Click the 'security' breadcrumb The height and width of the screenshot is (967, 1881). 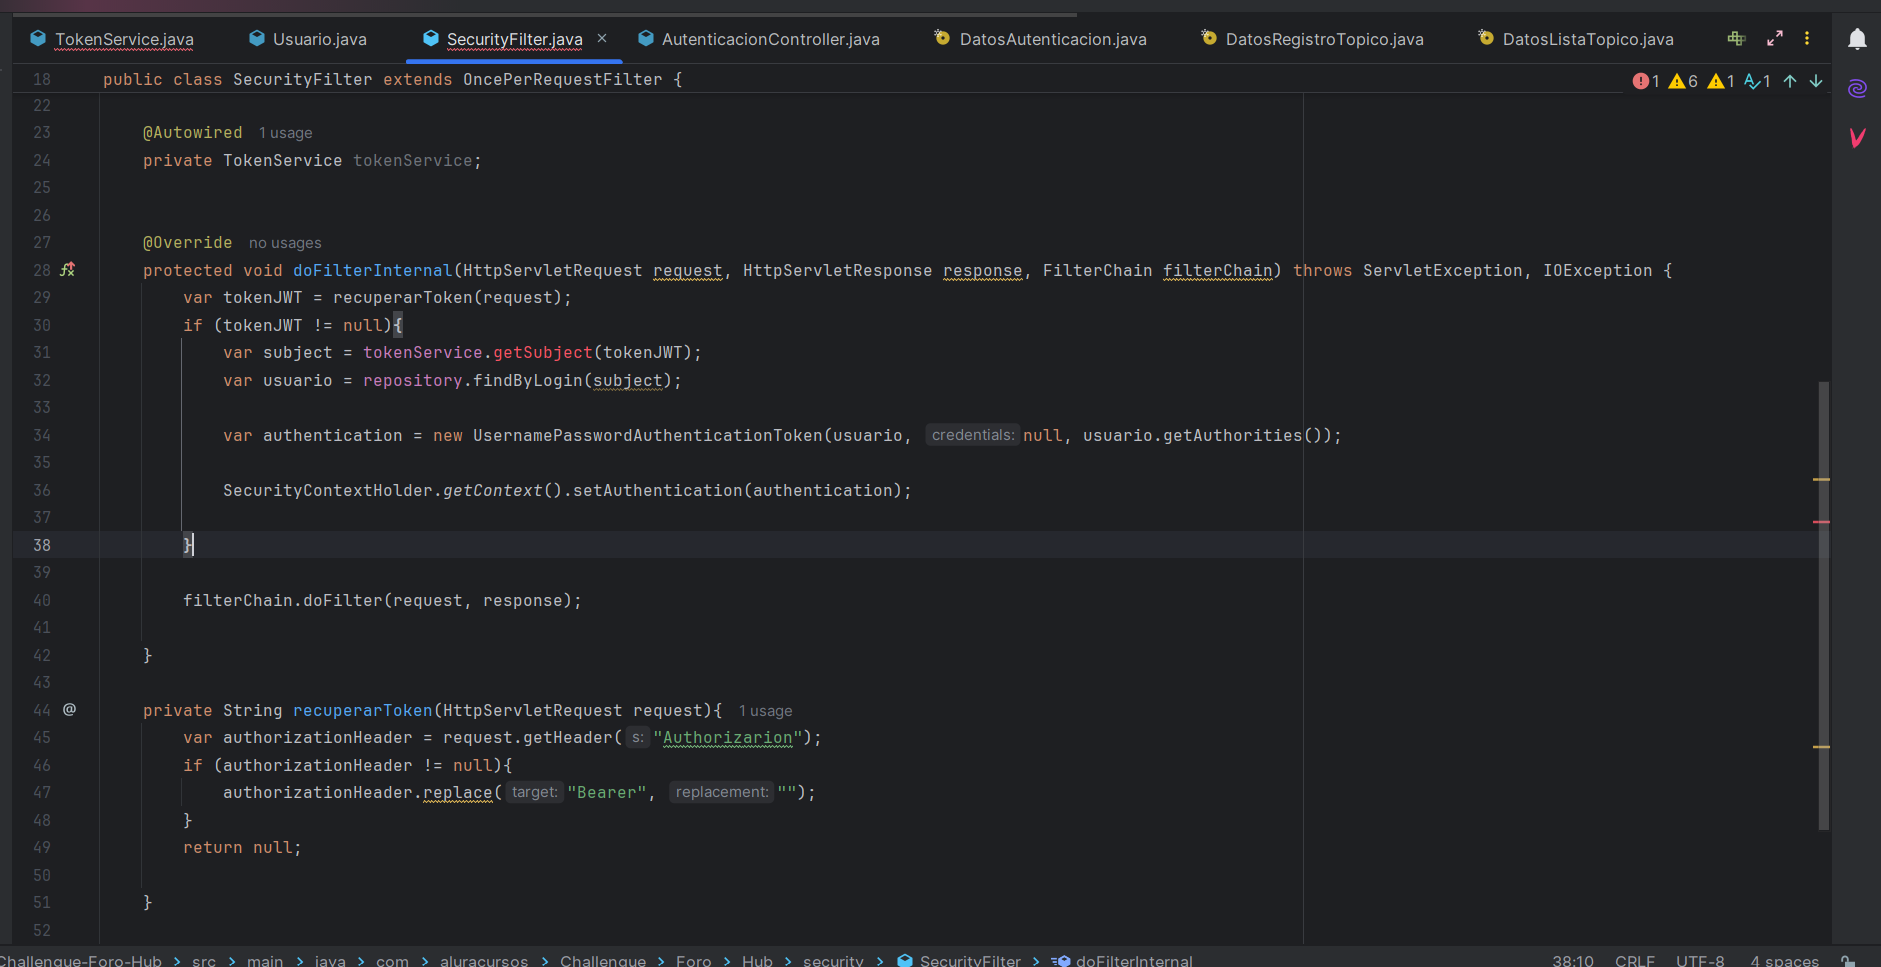(x=833, y=960)
